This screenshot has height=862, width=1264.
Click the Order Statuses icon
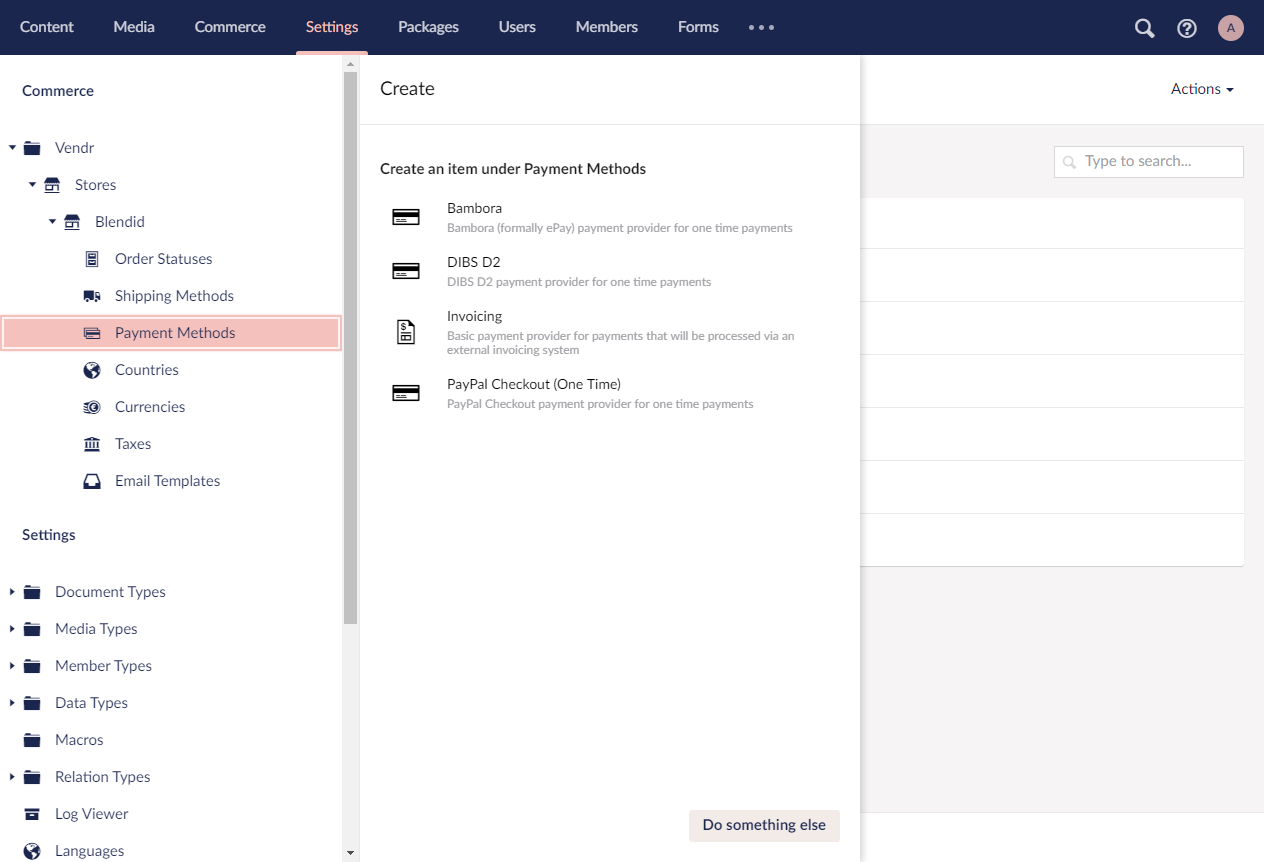92,259
